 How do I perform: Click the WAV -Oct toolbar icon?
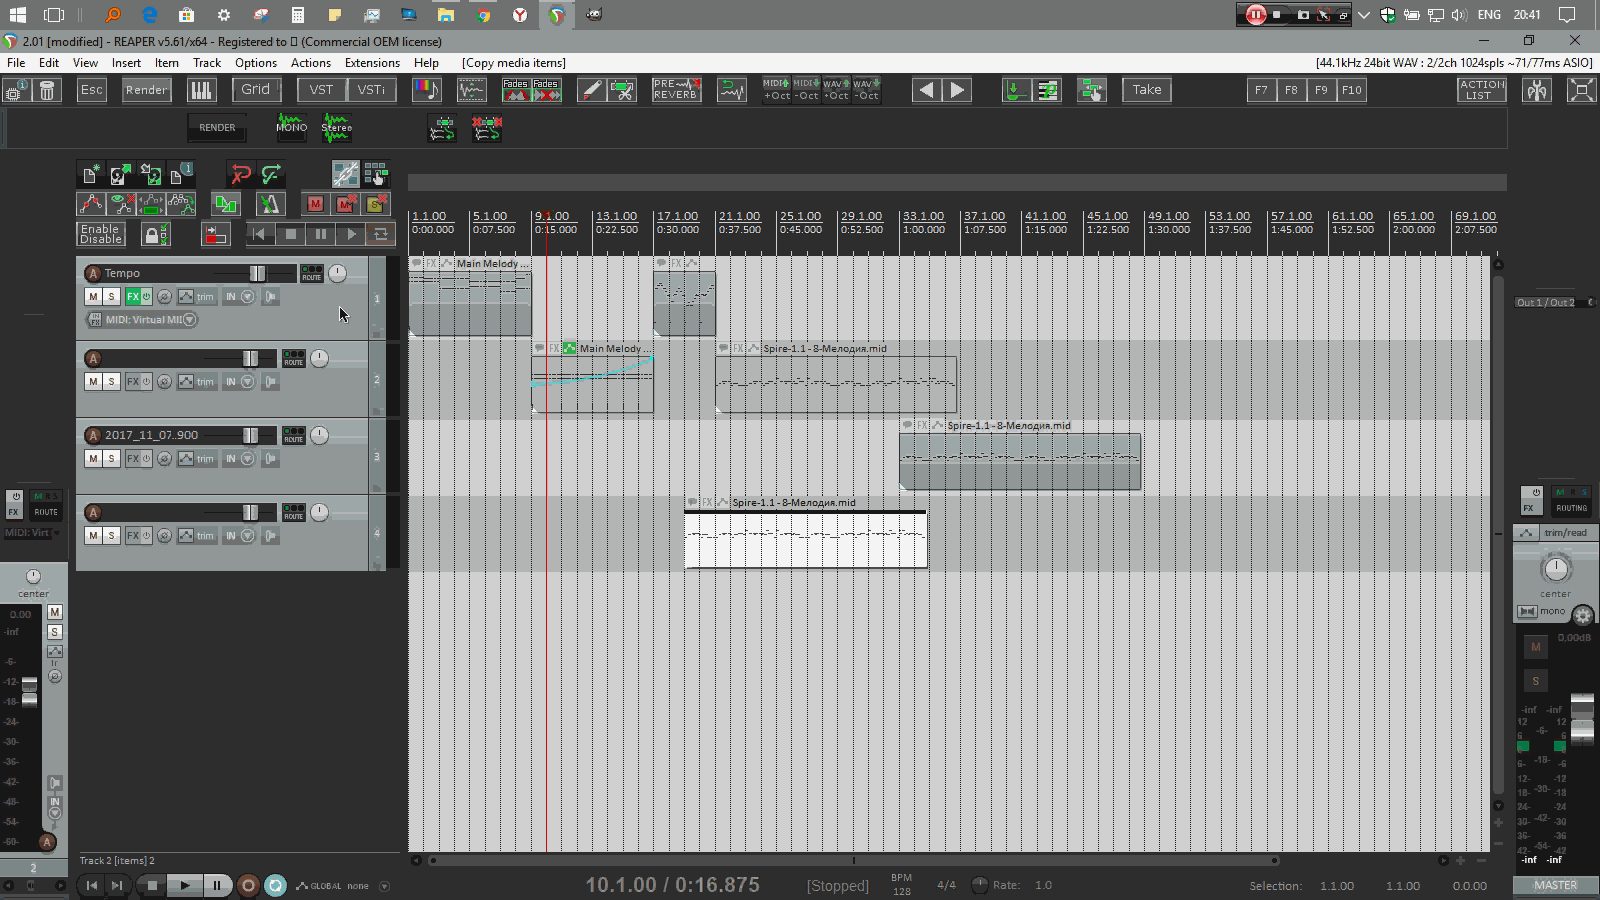(x=866, y=90)
